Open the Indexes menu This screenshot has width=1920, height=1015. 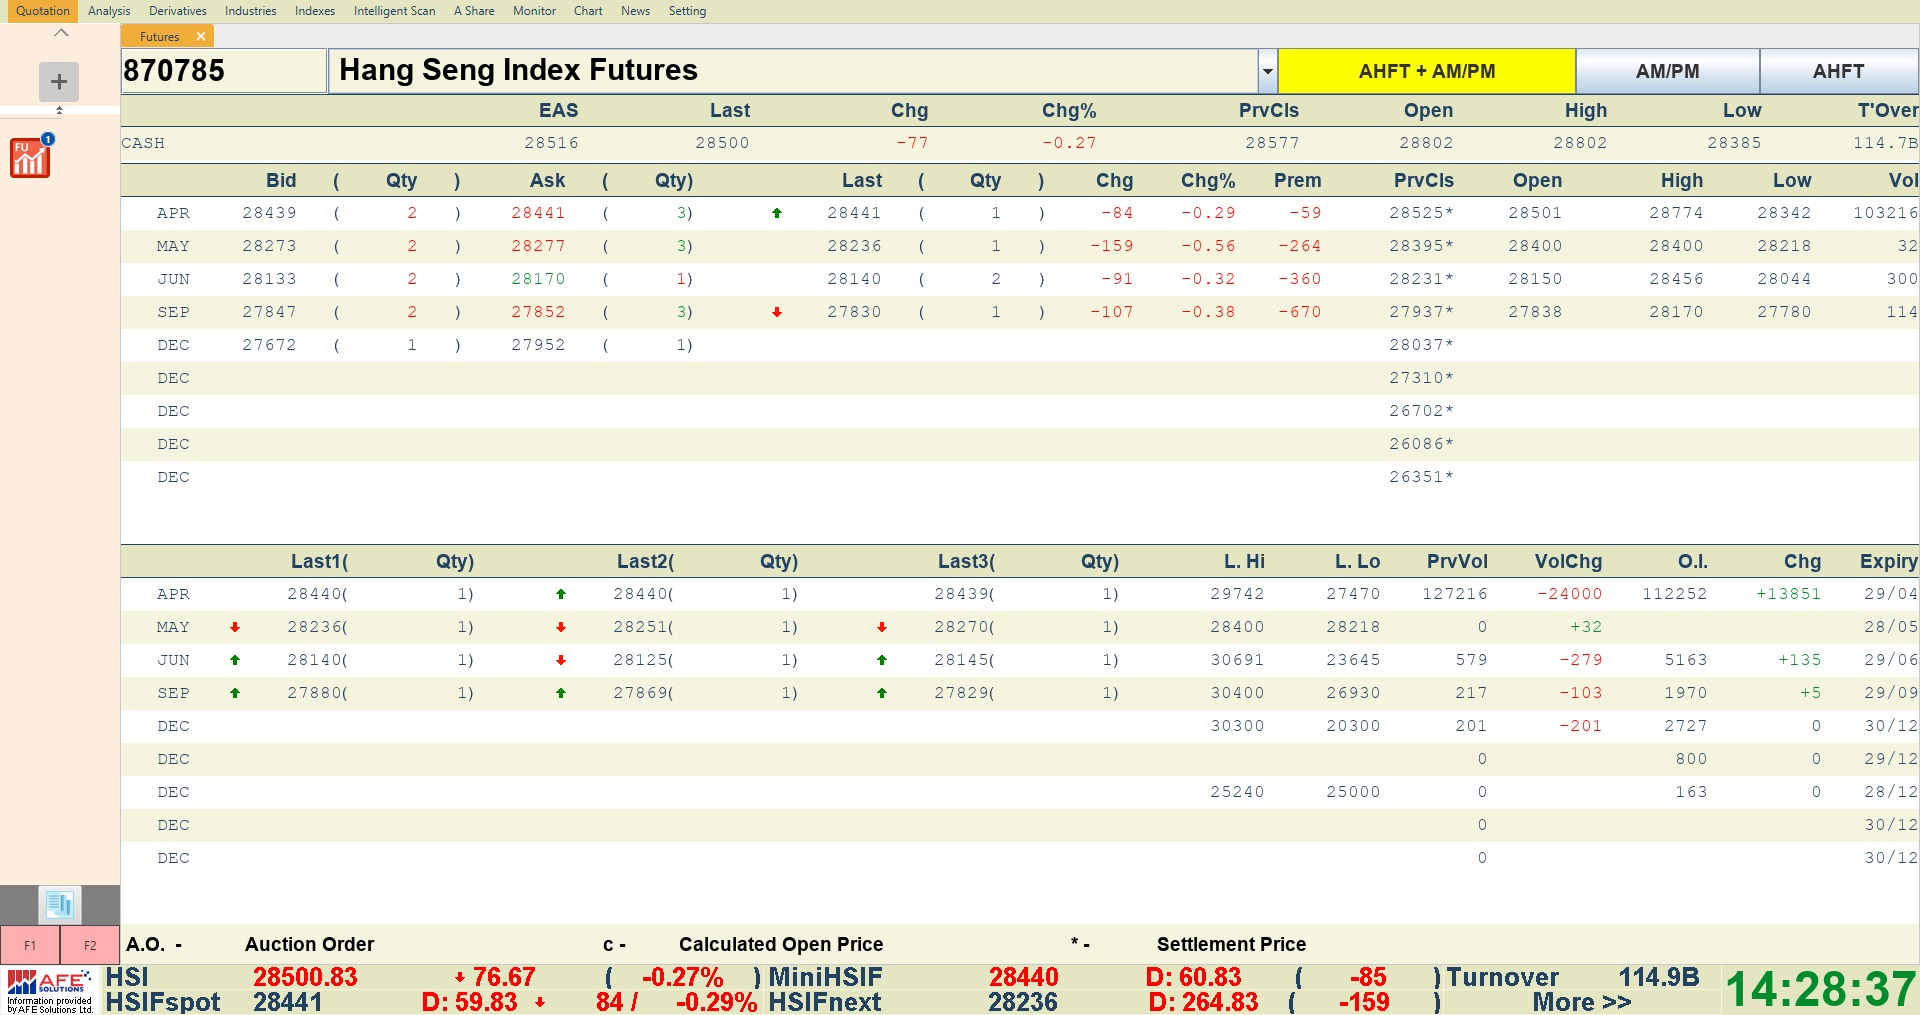click(x=315, y=11)
